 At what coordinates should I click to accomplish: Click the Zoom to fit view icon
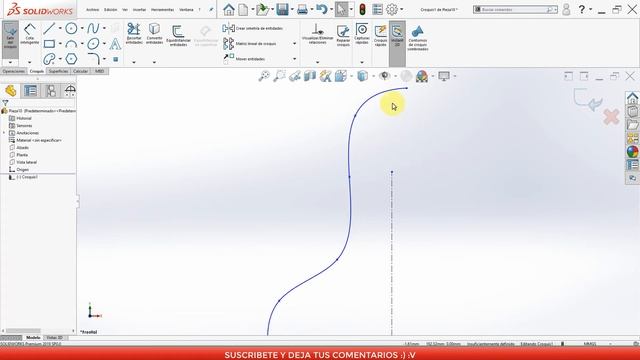pyautogui.click(x=264, y=76)
